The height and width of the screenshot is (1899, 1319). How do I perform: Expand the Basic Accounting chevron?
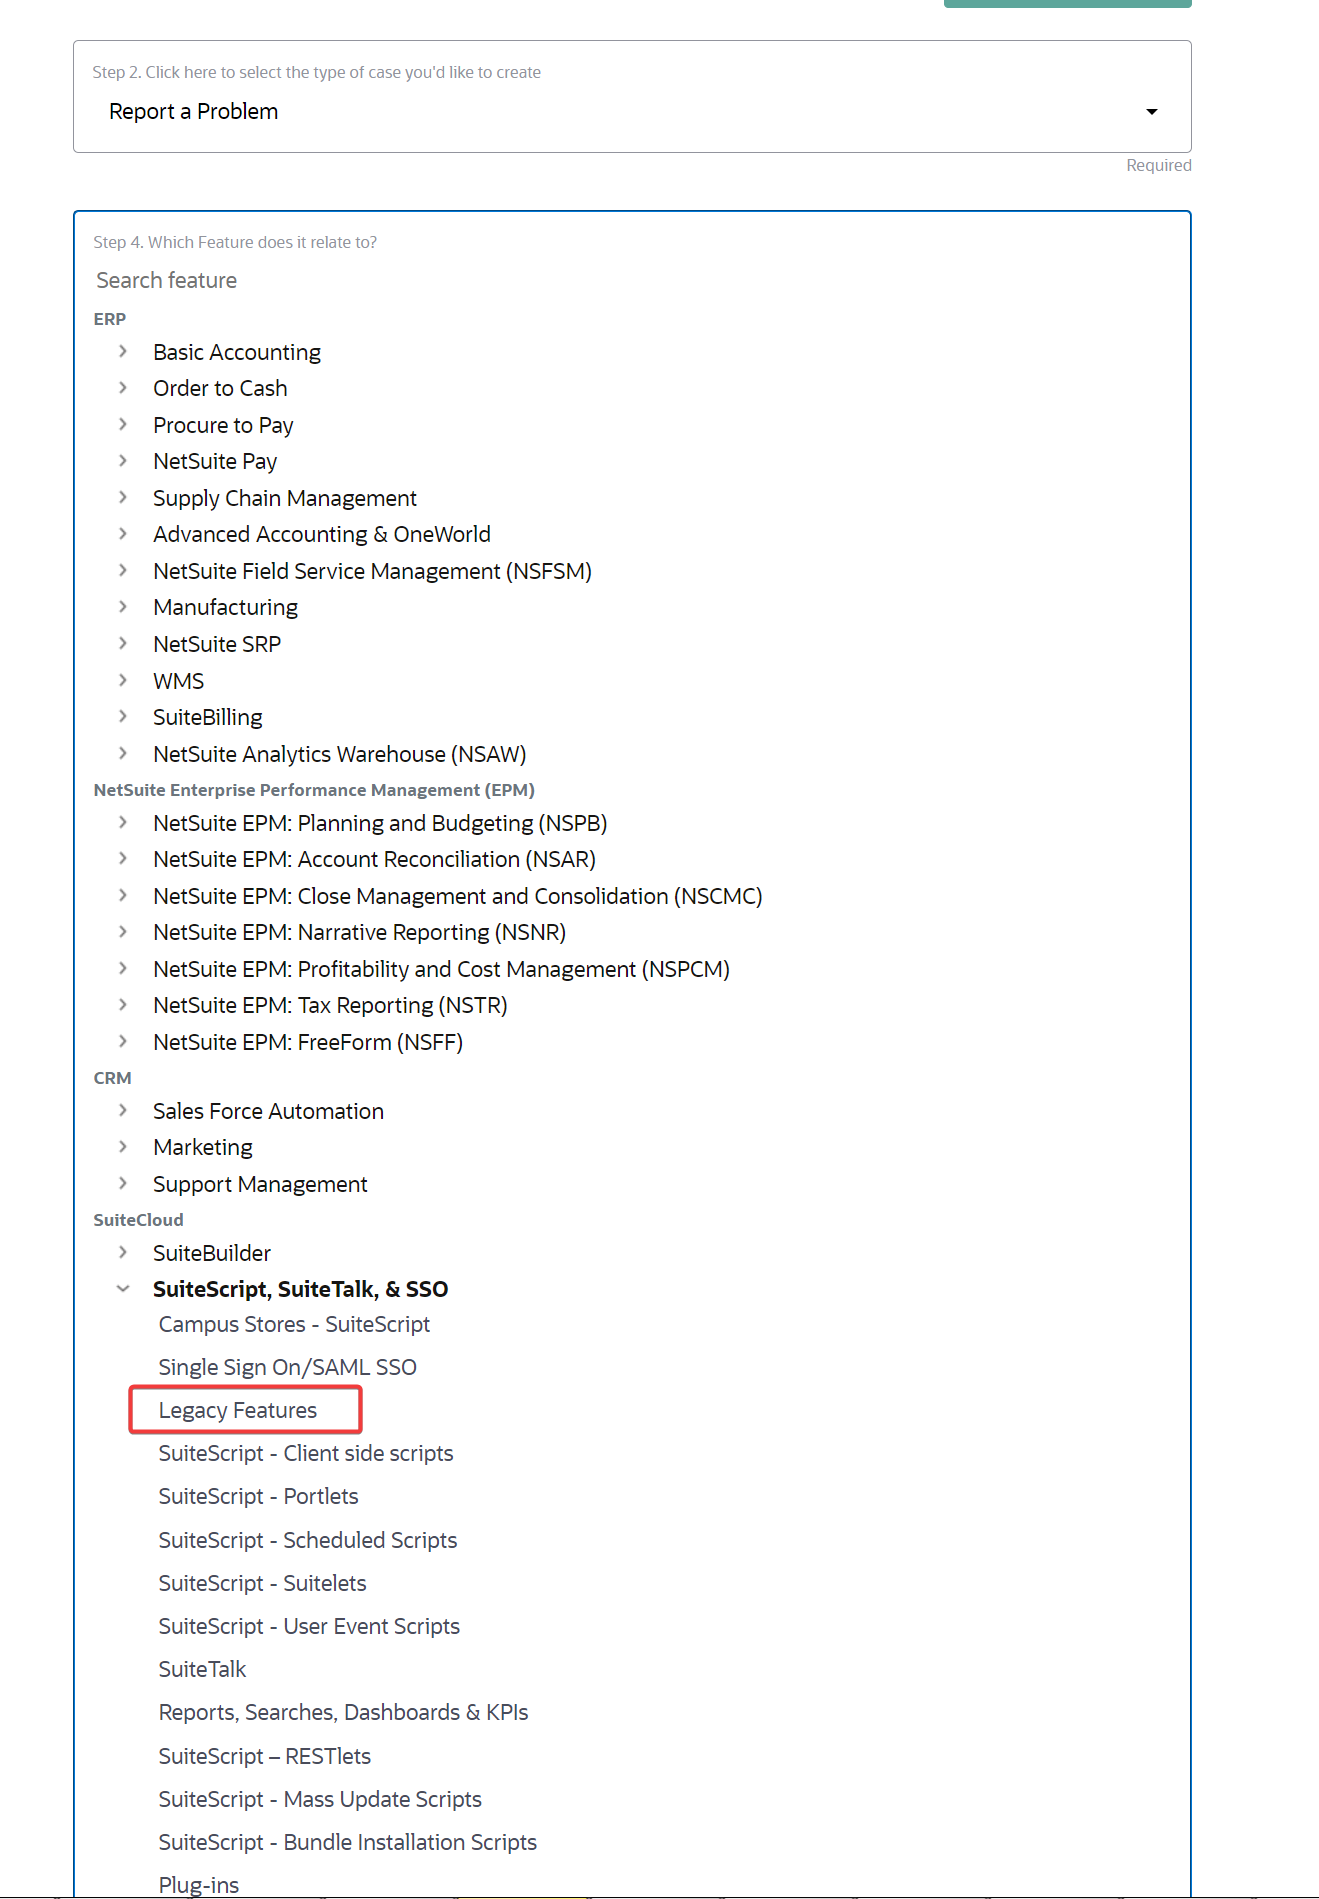click(123, 351)
